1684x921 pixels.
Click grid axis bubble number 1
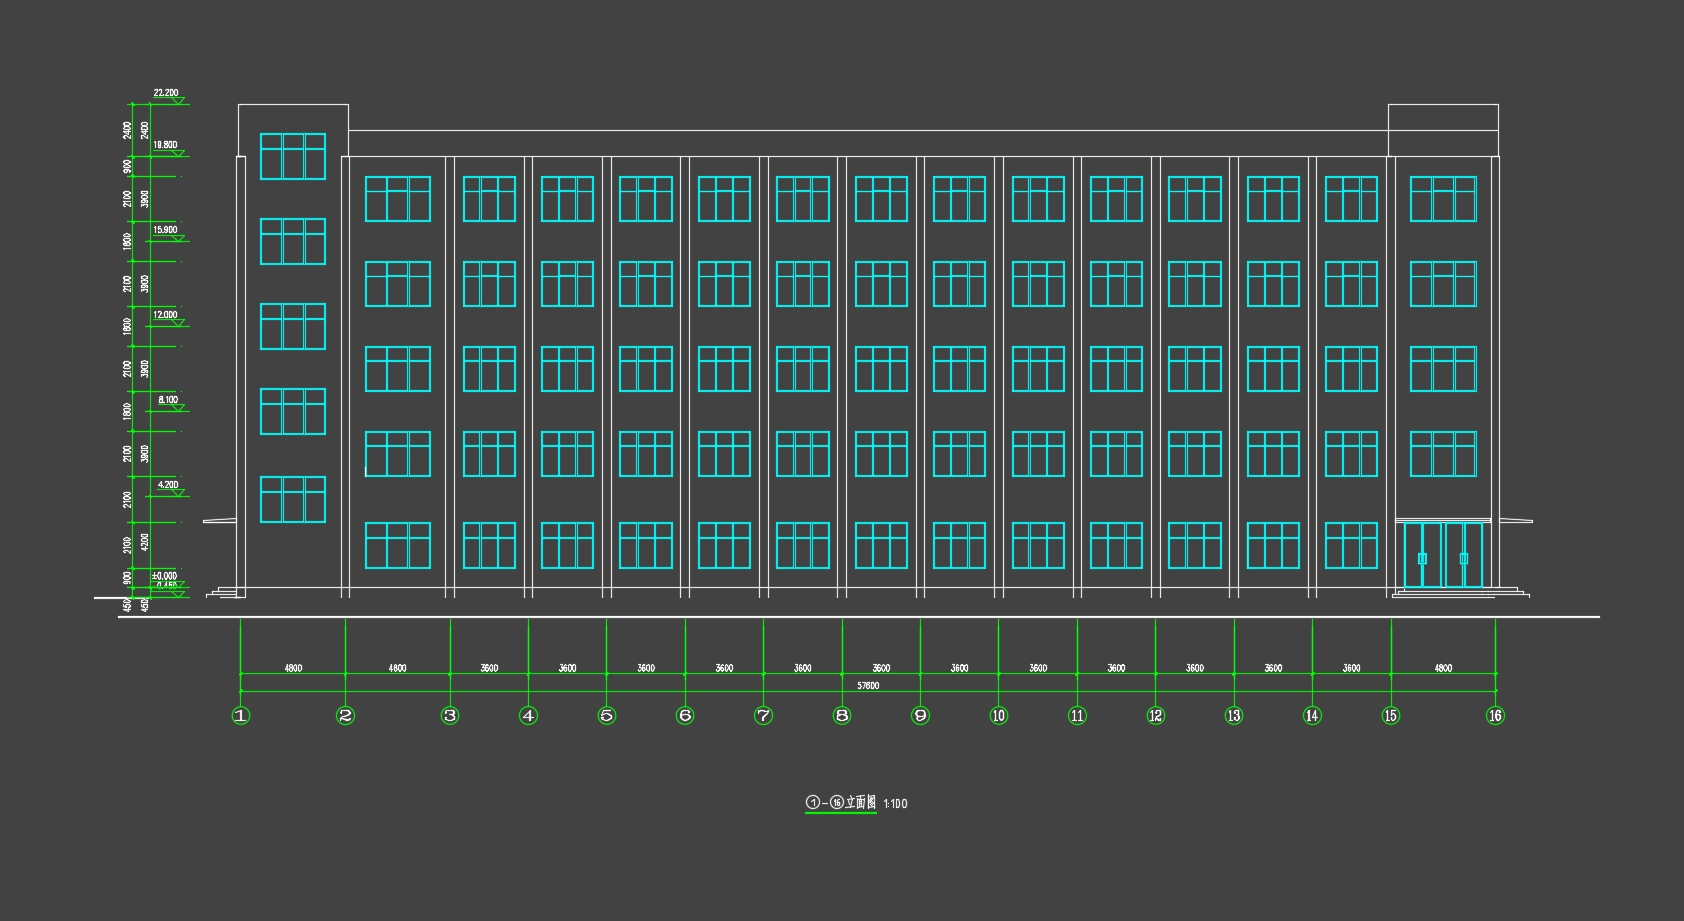pos(240,715)
